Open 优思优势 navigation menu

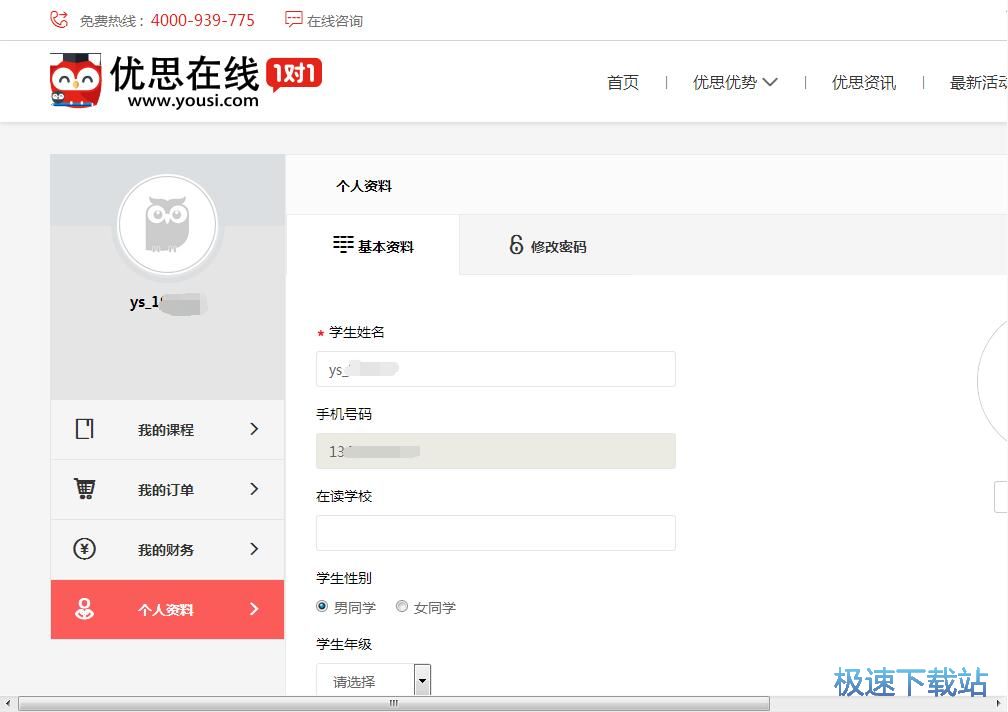[x=724, y=83]
